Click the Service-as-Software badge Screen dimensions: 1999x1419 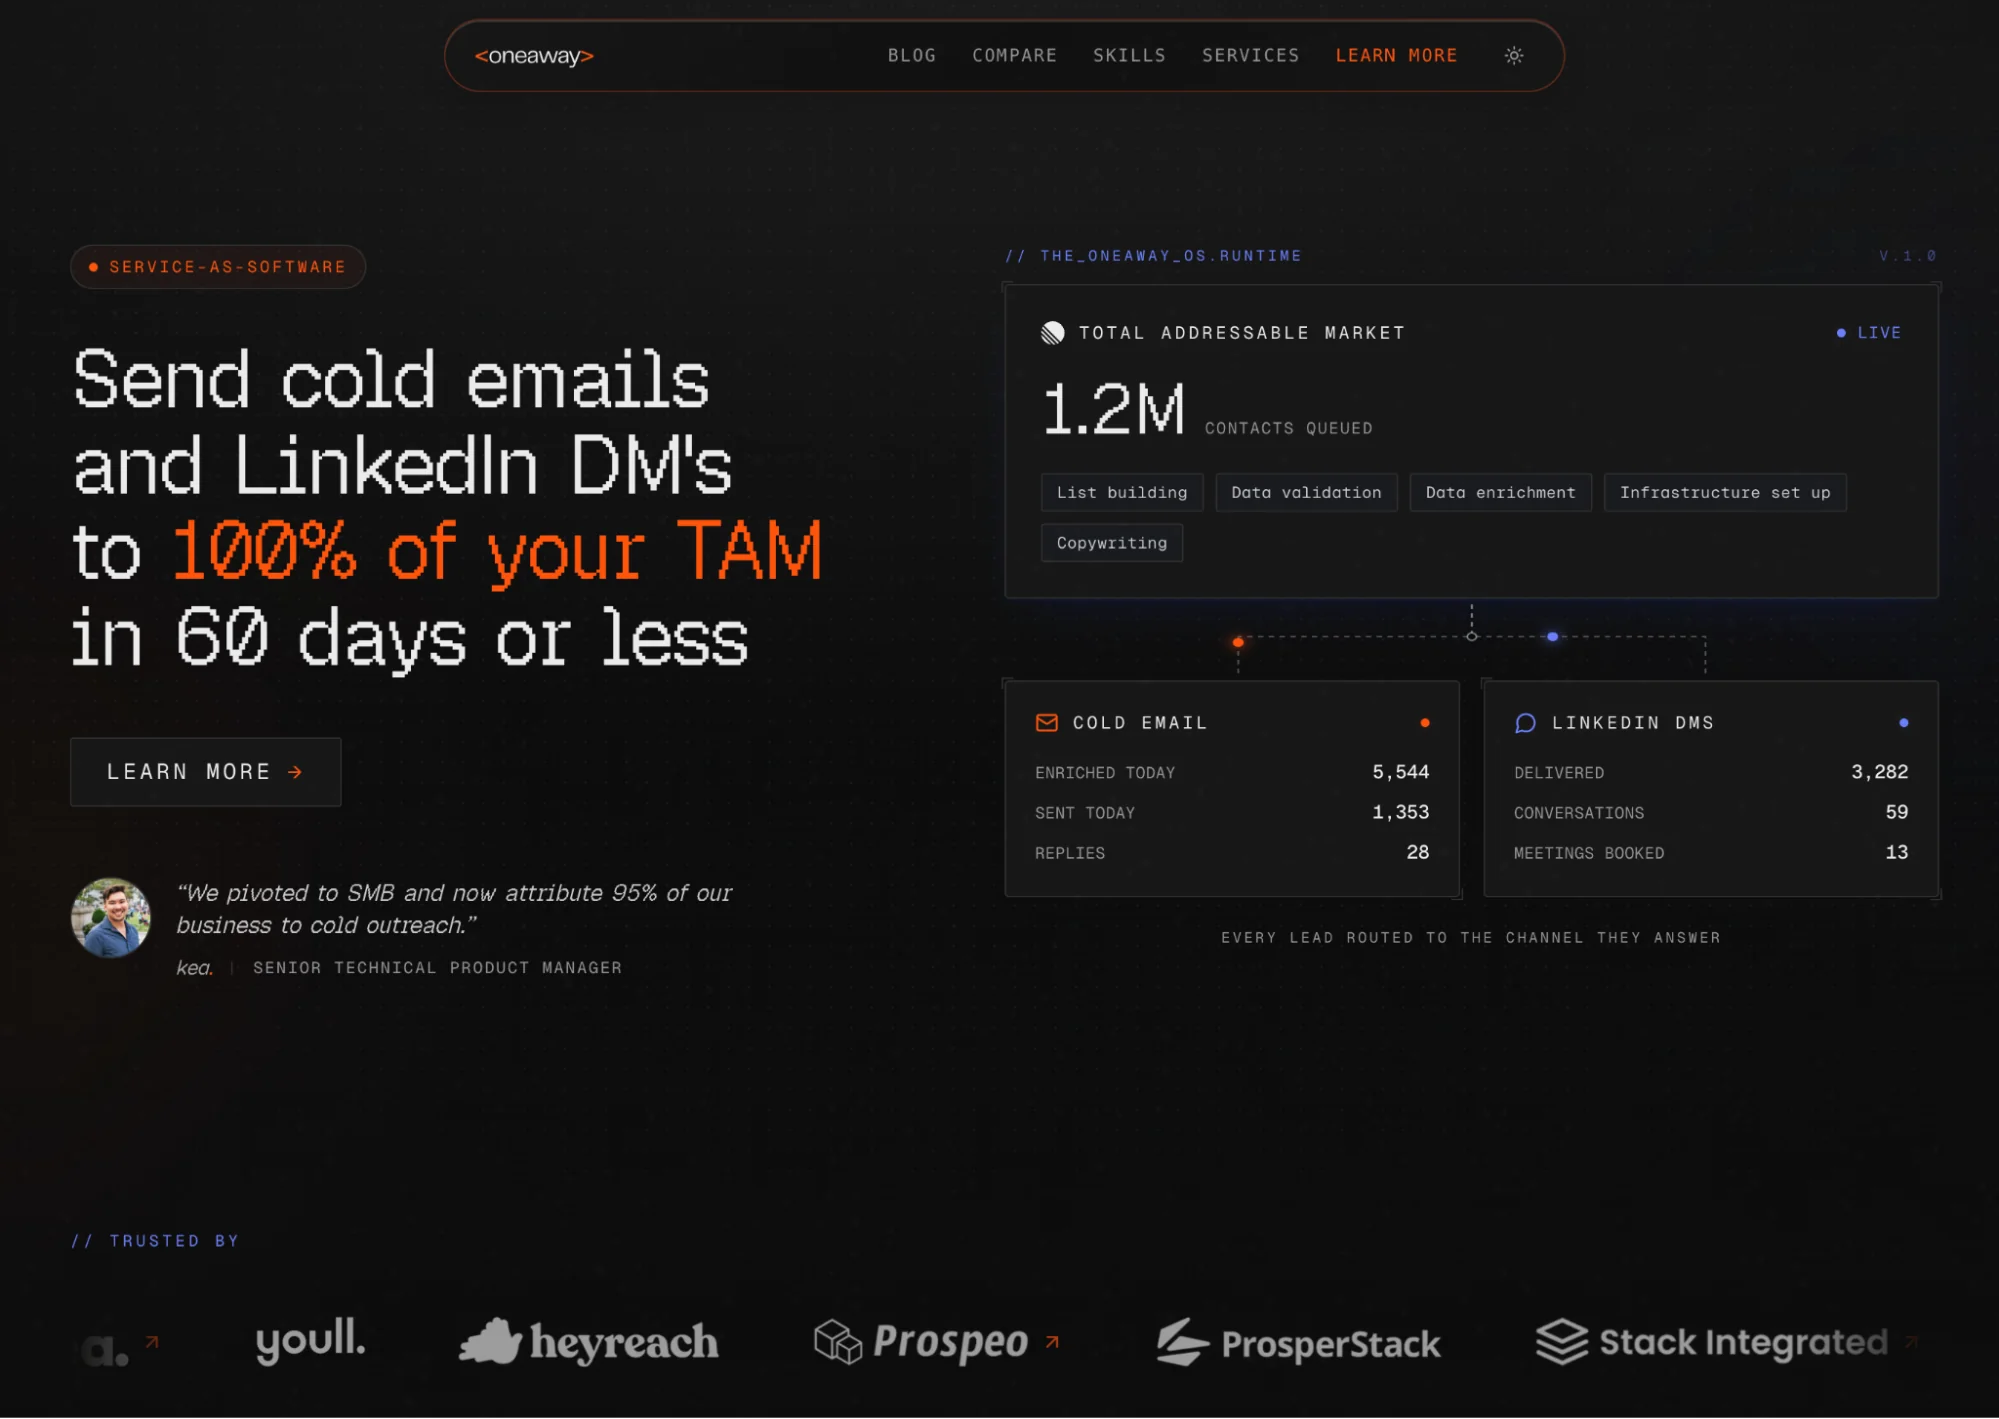coord(218,267)
